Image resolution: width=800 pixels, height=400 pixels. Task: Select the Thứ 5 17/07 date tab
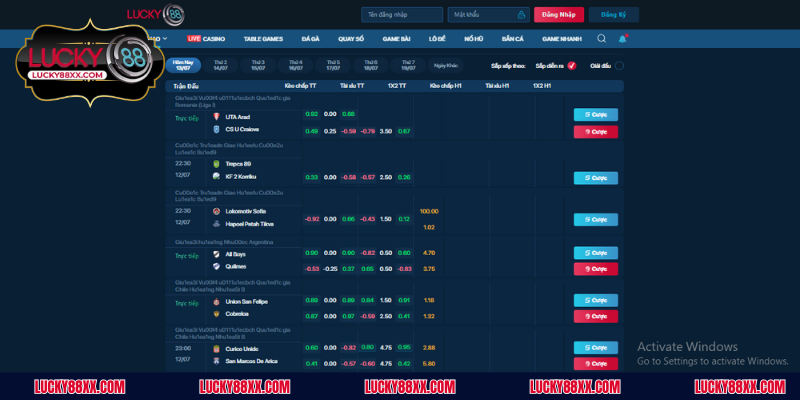click(x=333, y=65)
